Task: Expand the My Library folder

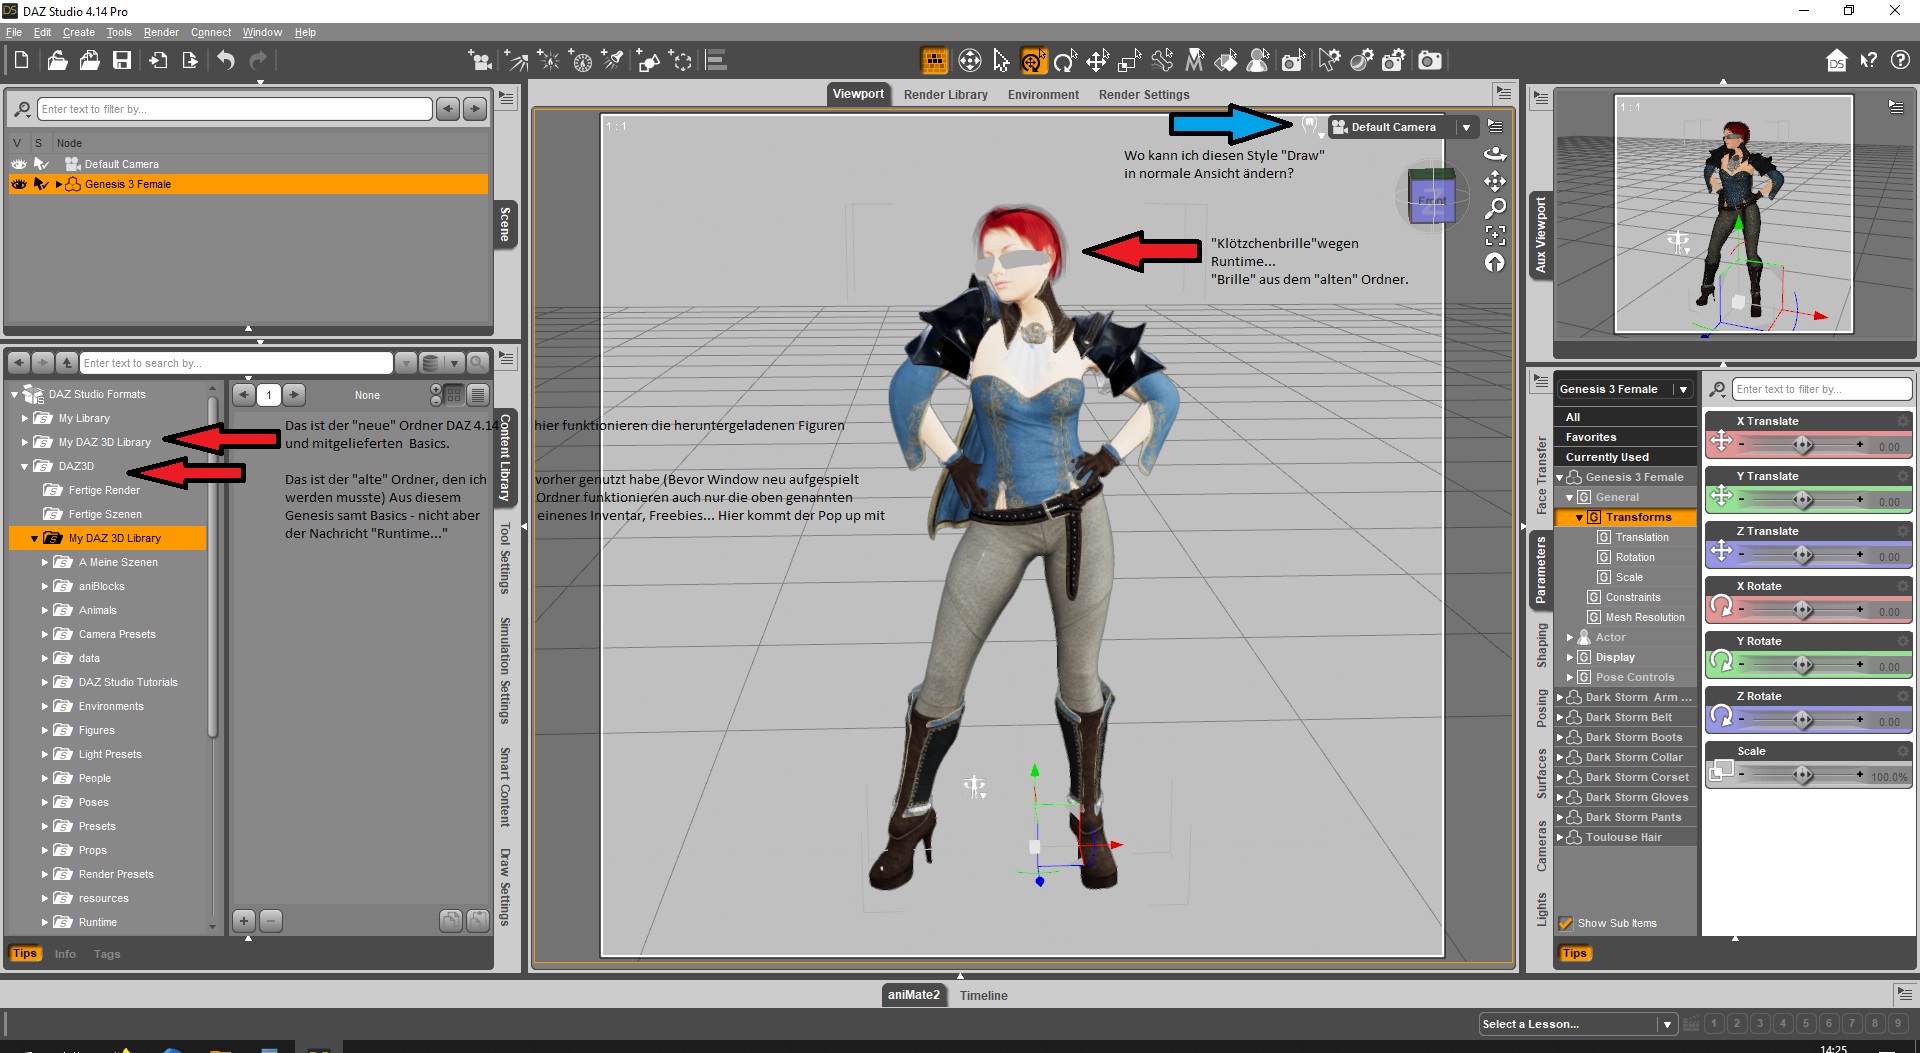Action: 25,418
